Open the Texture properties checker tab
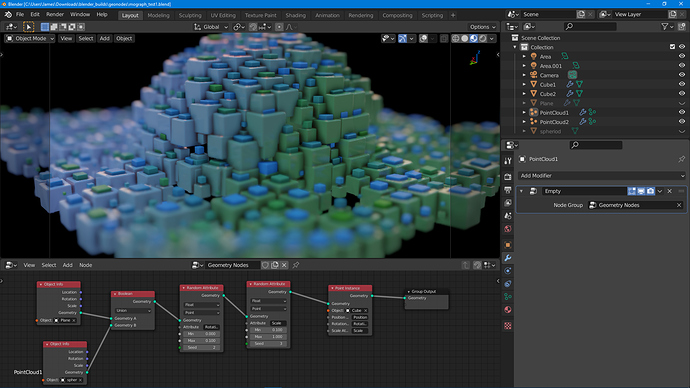Viewport: 690px width, 388px height. (x=508, y=326)
